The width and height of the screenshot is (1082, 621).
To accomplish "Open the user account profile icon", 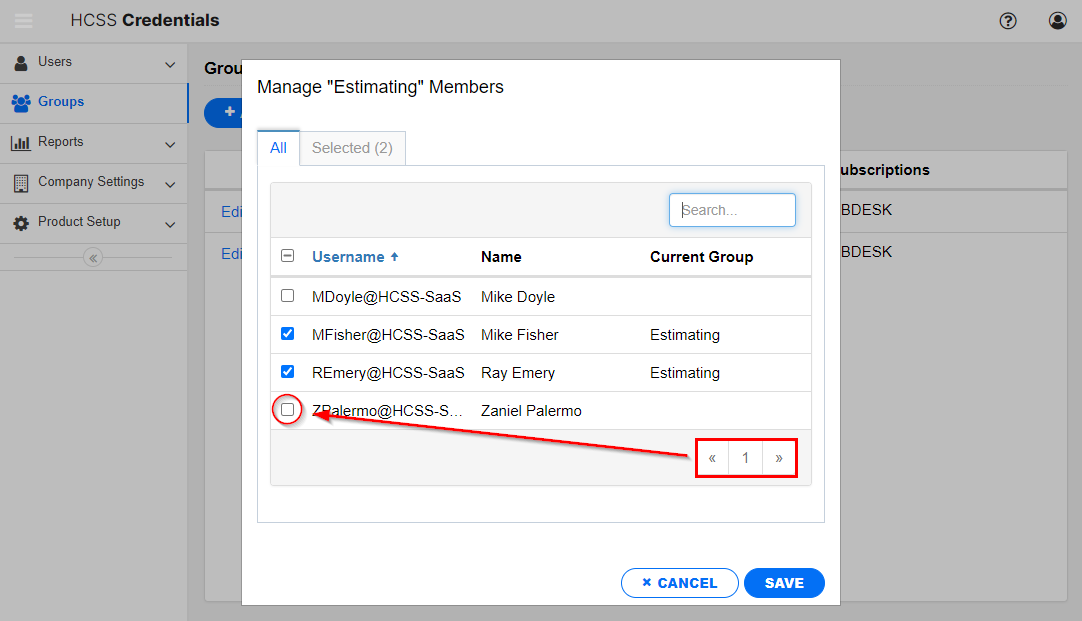I will point(1058,20).
